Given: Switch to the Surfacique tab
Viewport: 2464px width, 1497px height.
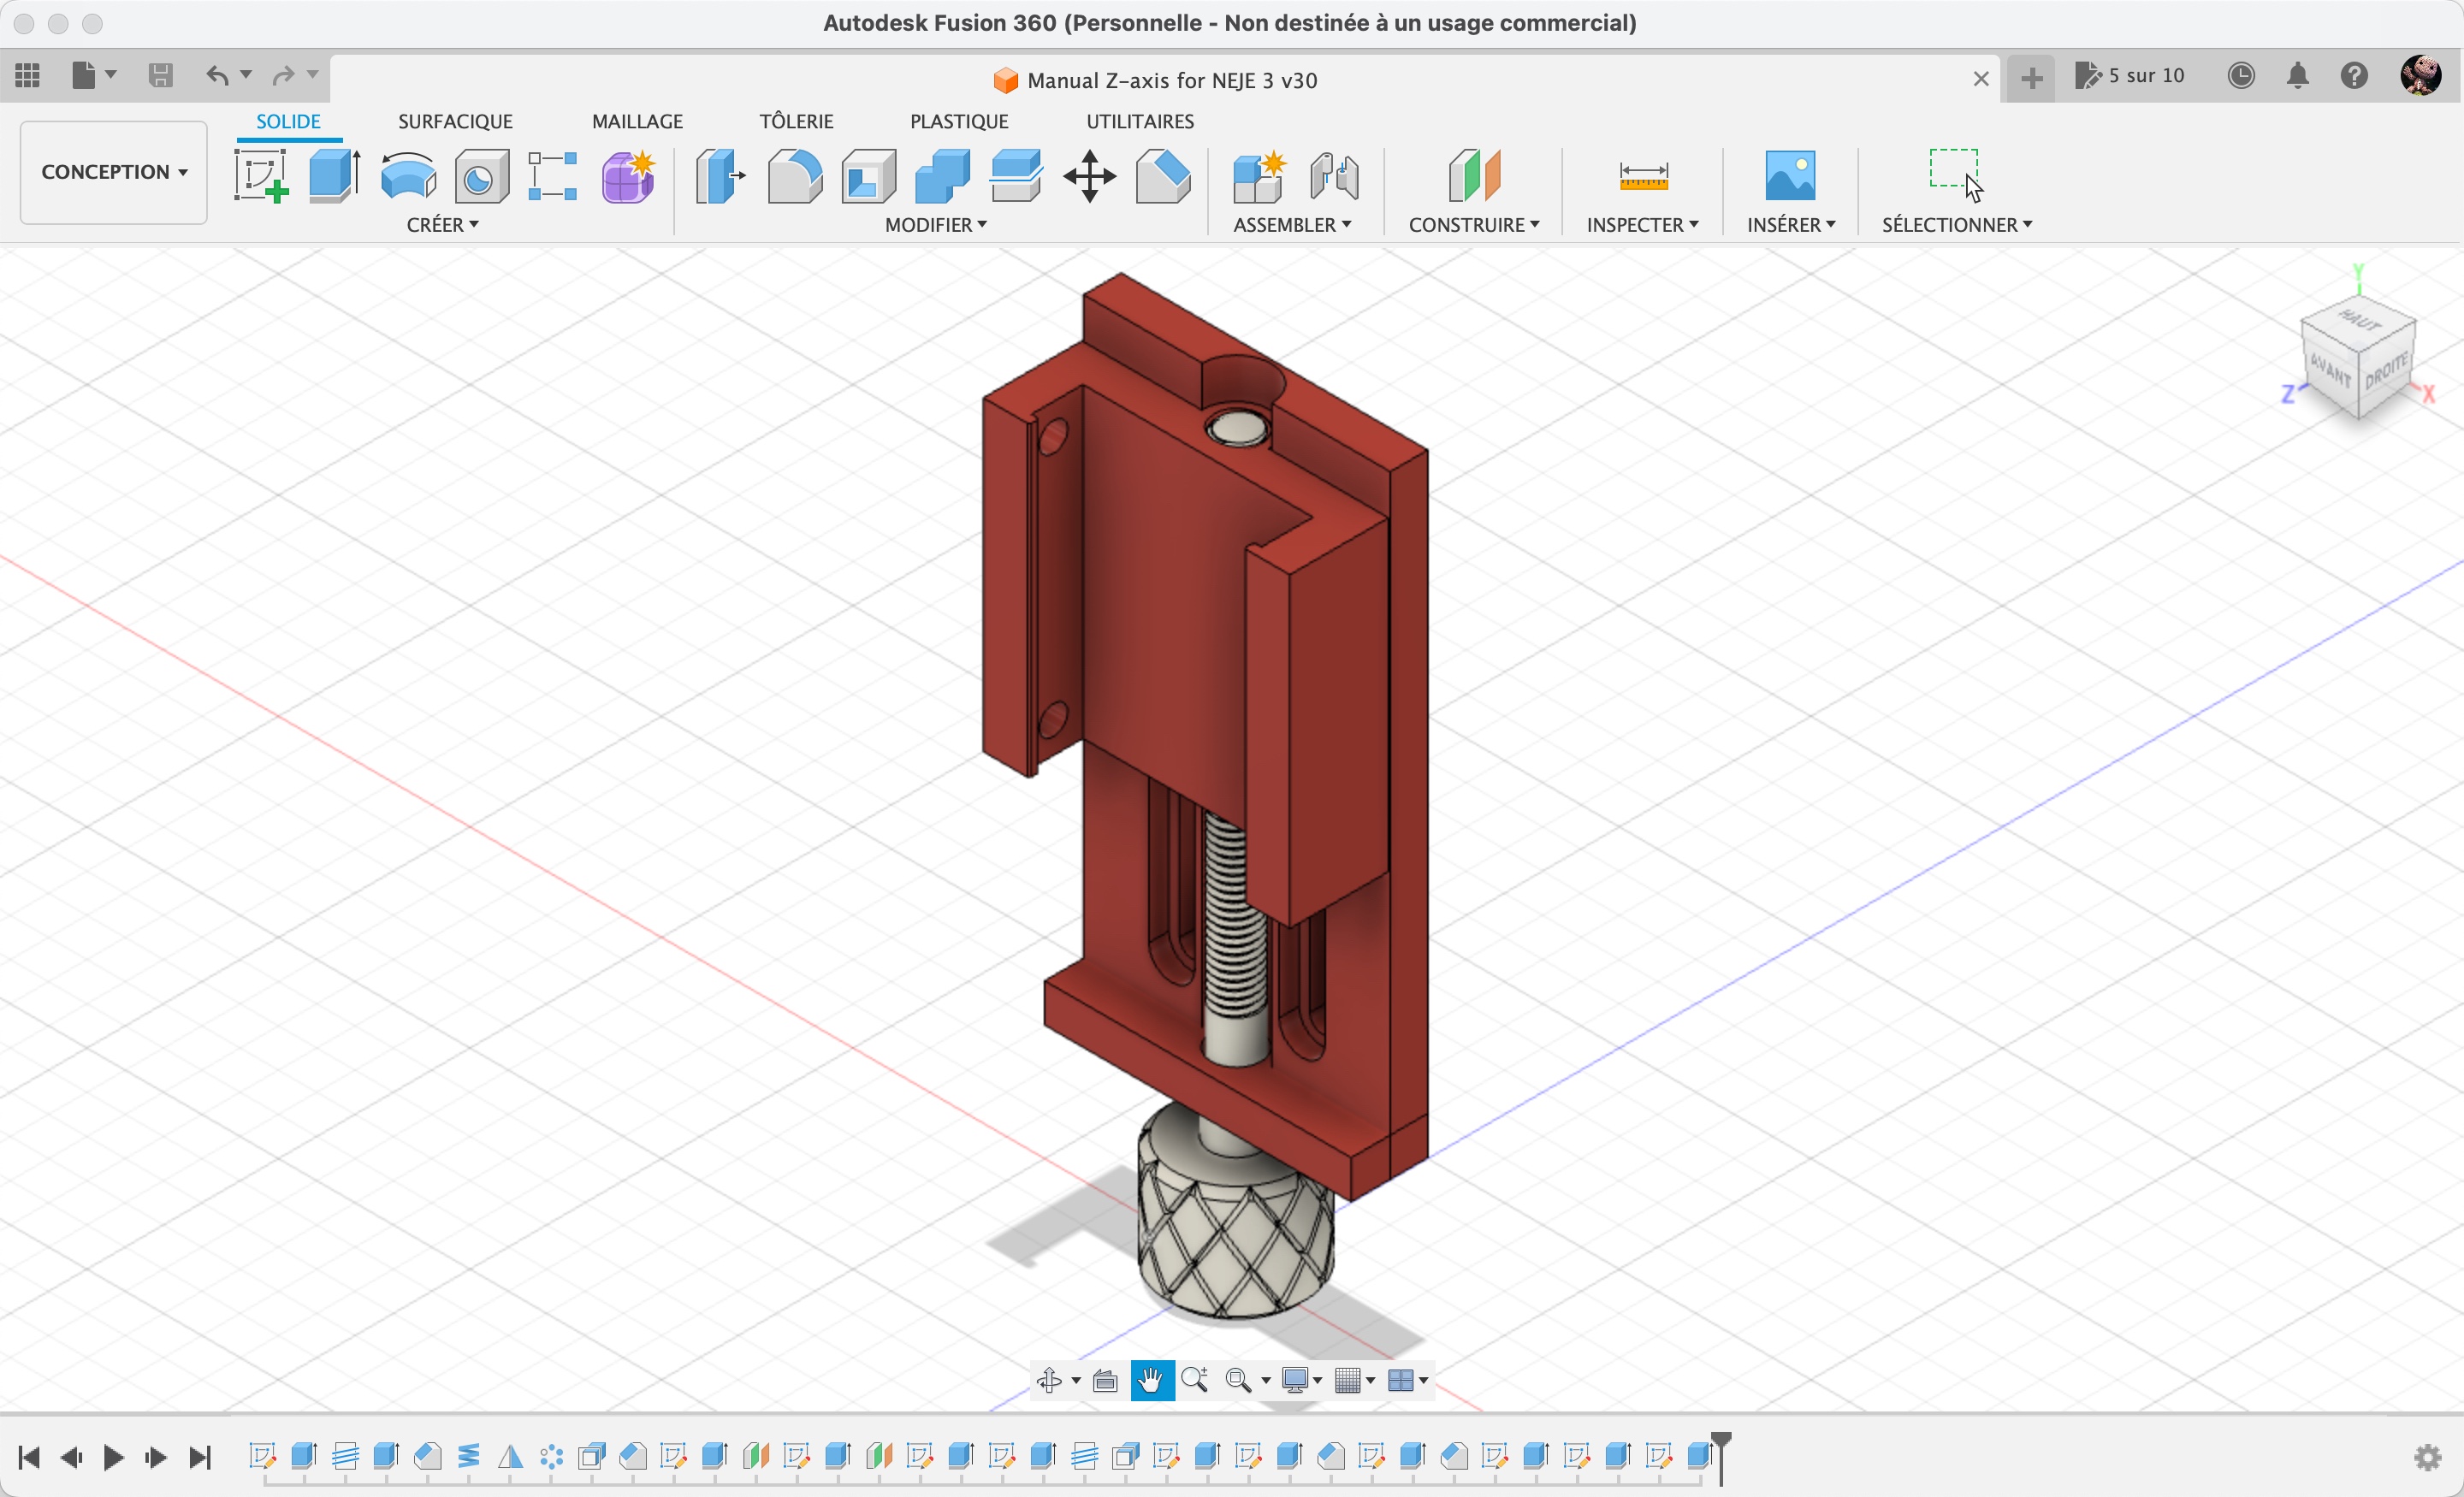Looking at the screenshot, I should point(455,121).
